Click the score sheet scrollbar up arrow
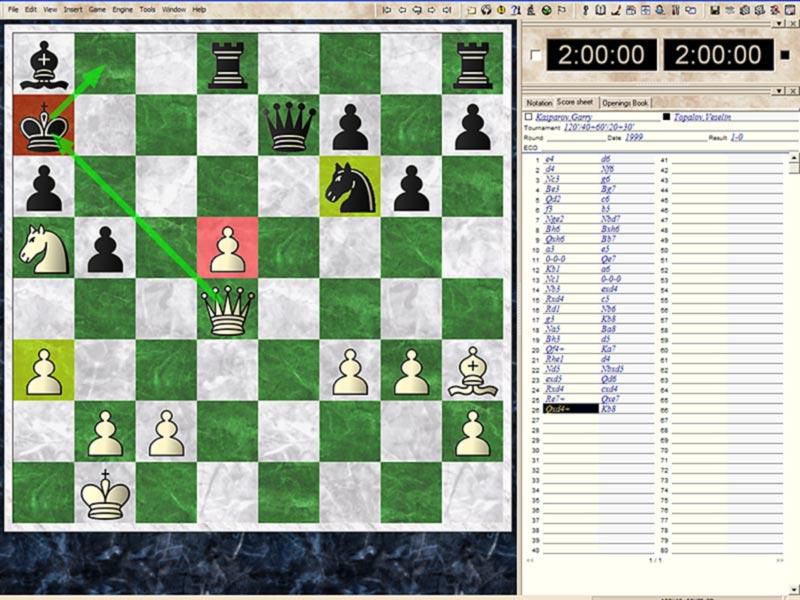The height and width of the screenshot is (600, 800). pyautogui.click(x=794, y=157)
